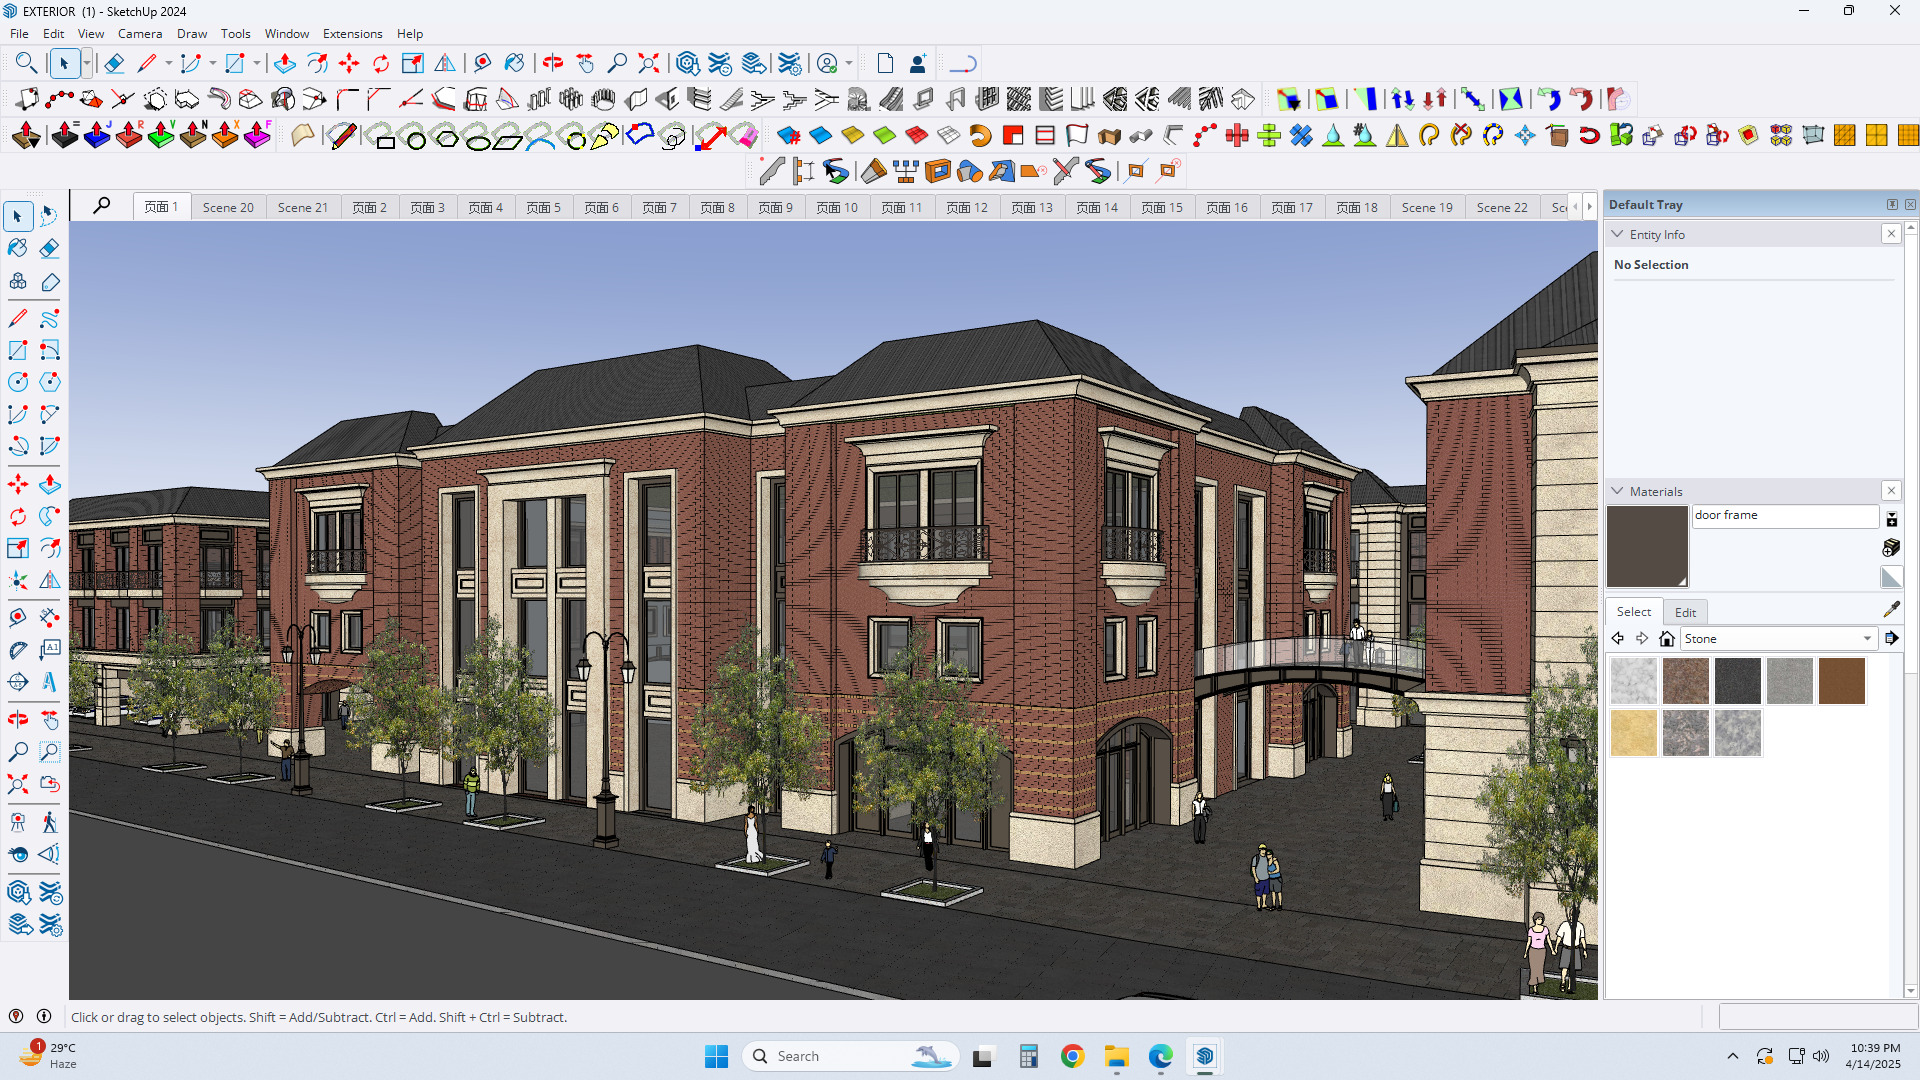Open the Extensions menu
Screen dimensions: 1920x1080
coord(352,33)
